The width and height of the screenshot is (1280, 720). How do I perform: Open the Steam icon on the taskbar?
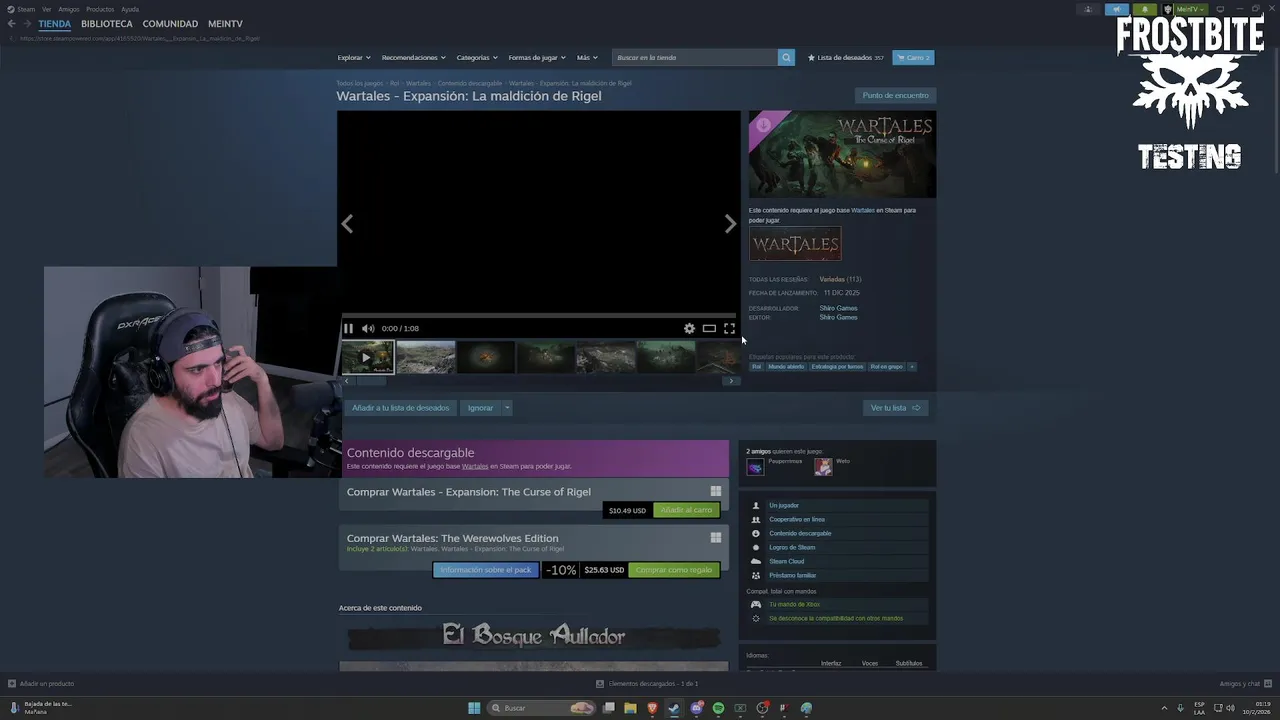point(674,708)
